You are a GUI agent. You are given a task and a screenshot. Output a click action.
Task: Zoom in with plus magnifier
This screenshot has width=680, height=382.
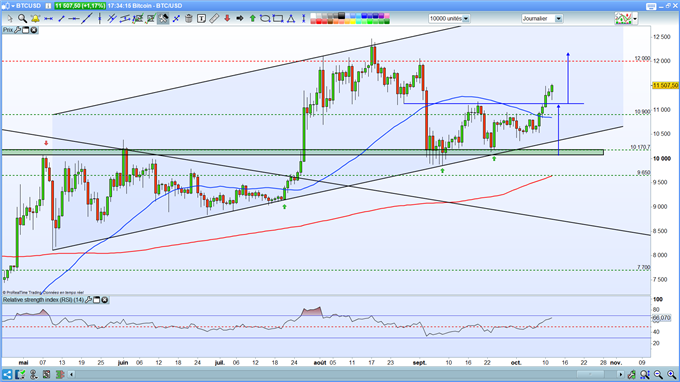tap(672, 375)
